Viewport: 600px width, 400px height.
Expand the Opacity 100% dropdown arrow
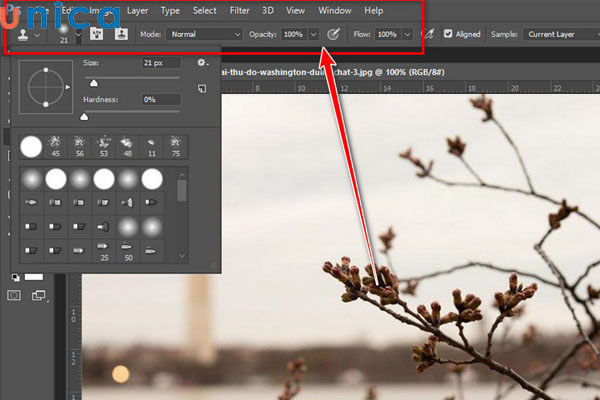[314, 34]
